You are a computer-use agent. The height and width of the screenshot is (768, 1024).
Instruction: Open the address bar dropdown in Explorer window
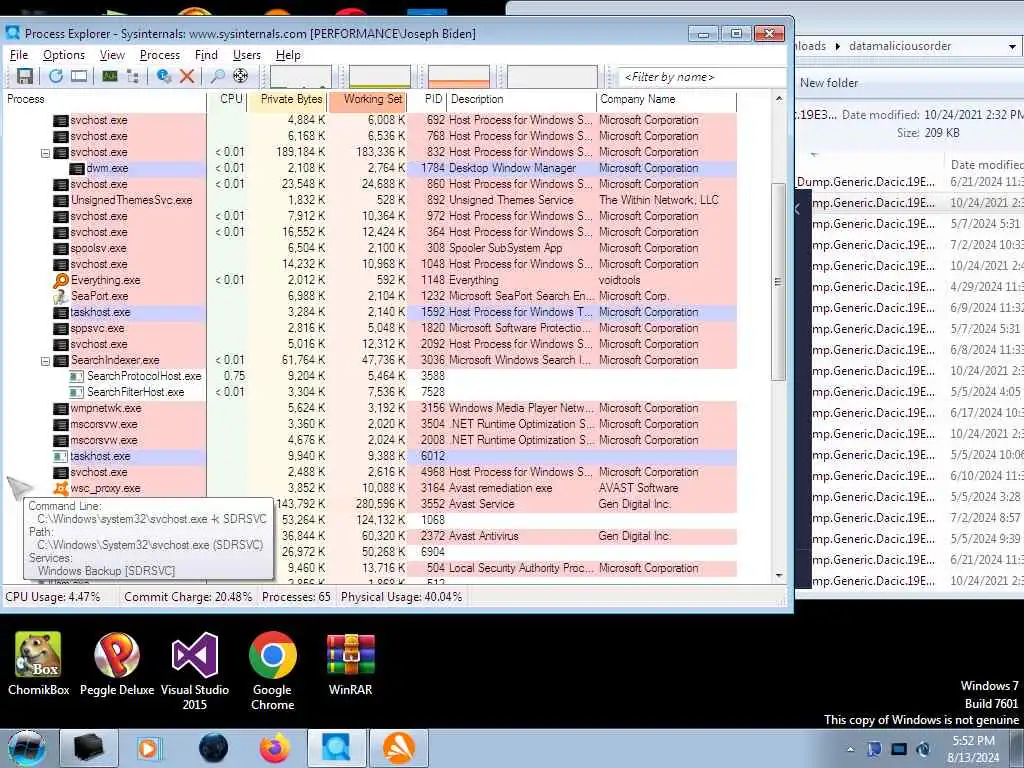tap(1012, 46)
